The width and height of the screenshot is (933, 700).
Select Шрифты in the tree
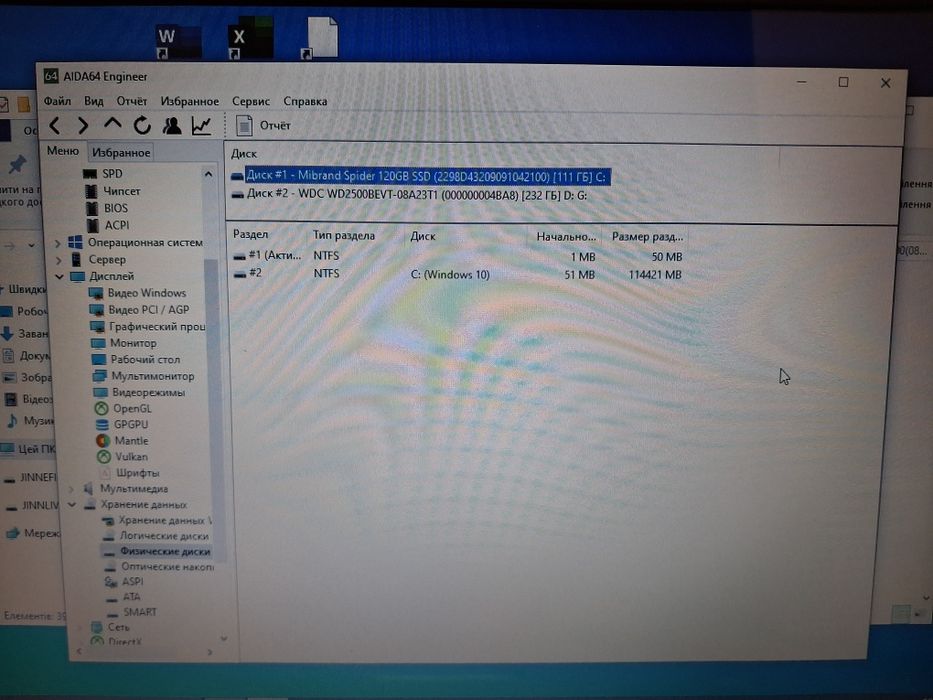[x=137, y=473]
